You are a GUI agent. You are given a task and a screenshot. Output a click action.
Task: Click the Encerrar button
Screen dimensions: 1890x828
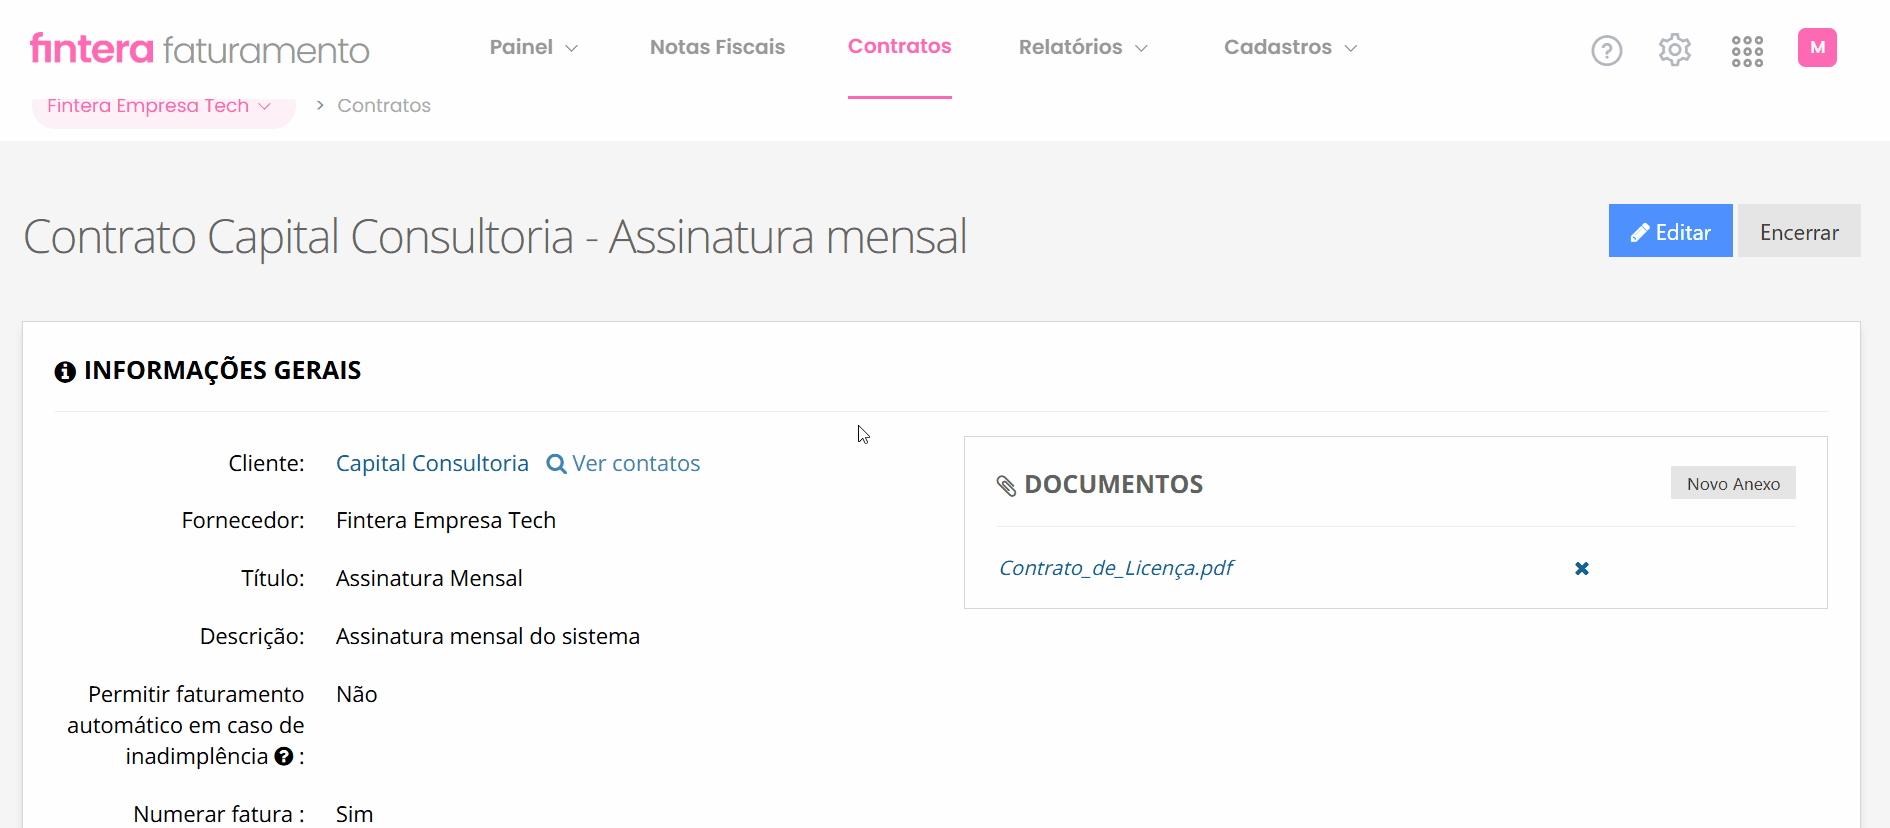pos(1799,231)
